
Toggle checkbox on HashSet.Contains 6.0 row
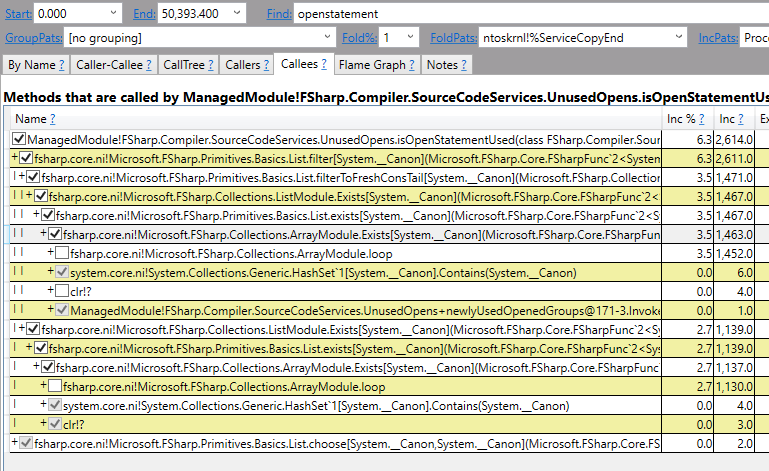tap(62, 272)
